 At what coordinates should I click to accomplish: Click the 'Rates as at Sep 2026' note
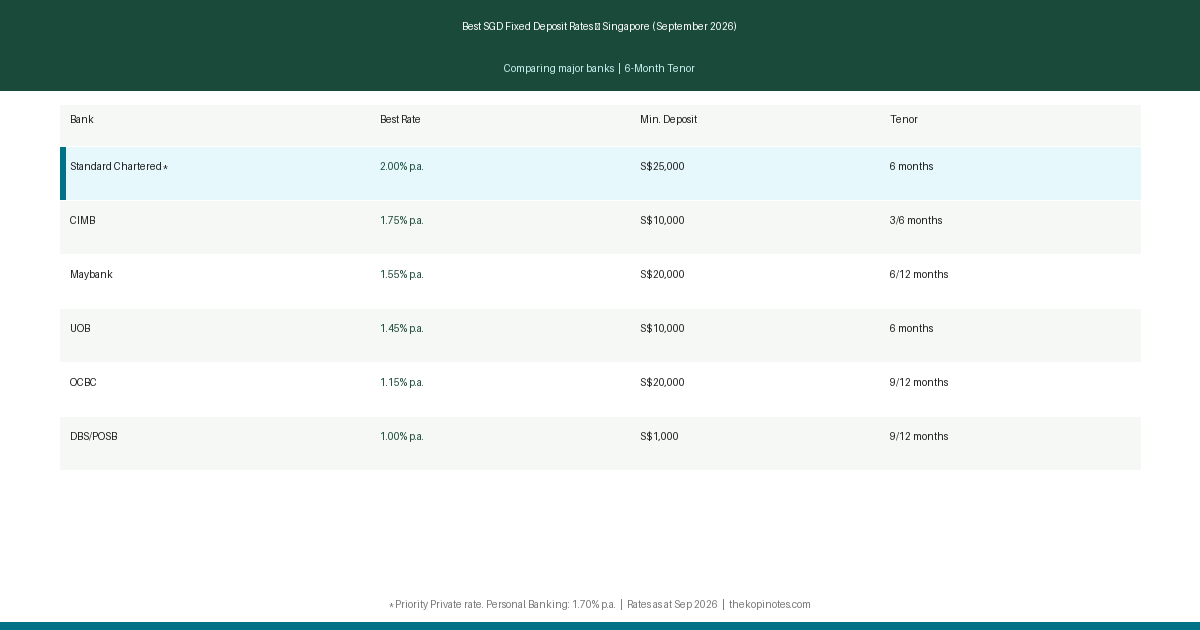tap(672, 605)
